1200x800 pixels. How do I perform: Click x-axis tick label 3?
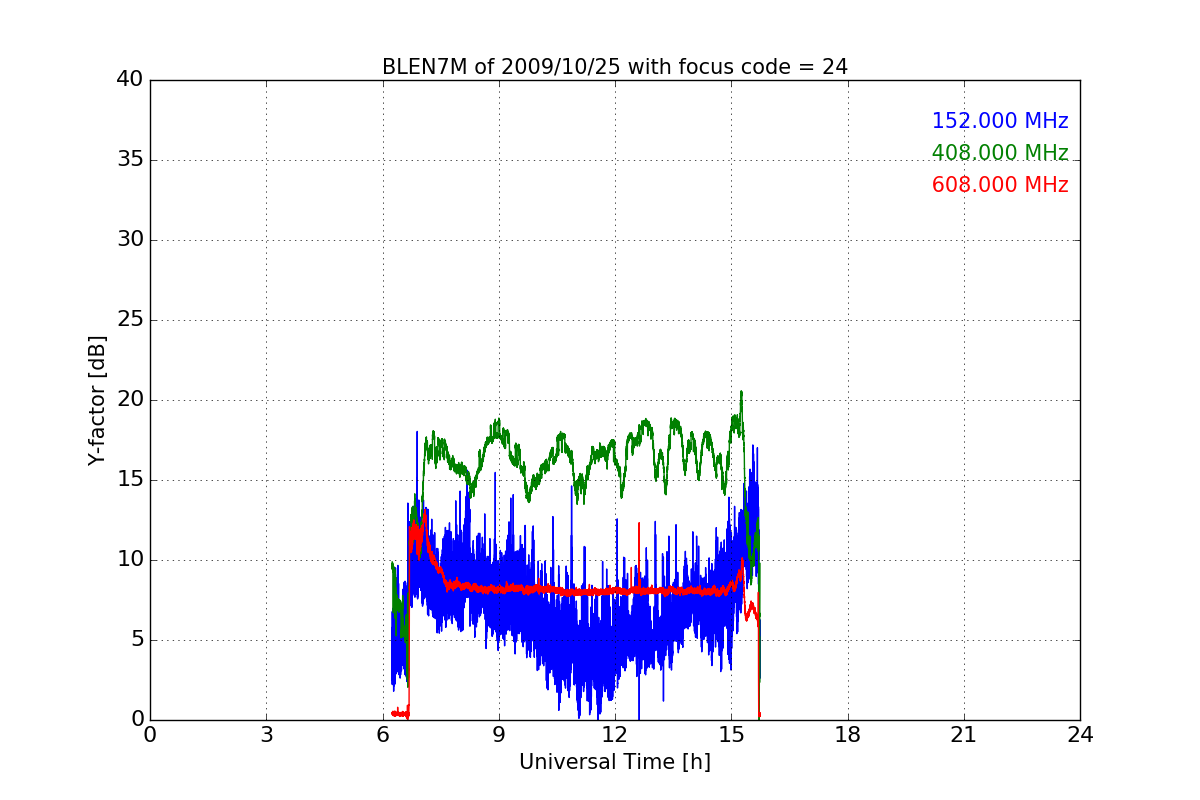tap(266, 735)
